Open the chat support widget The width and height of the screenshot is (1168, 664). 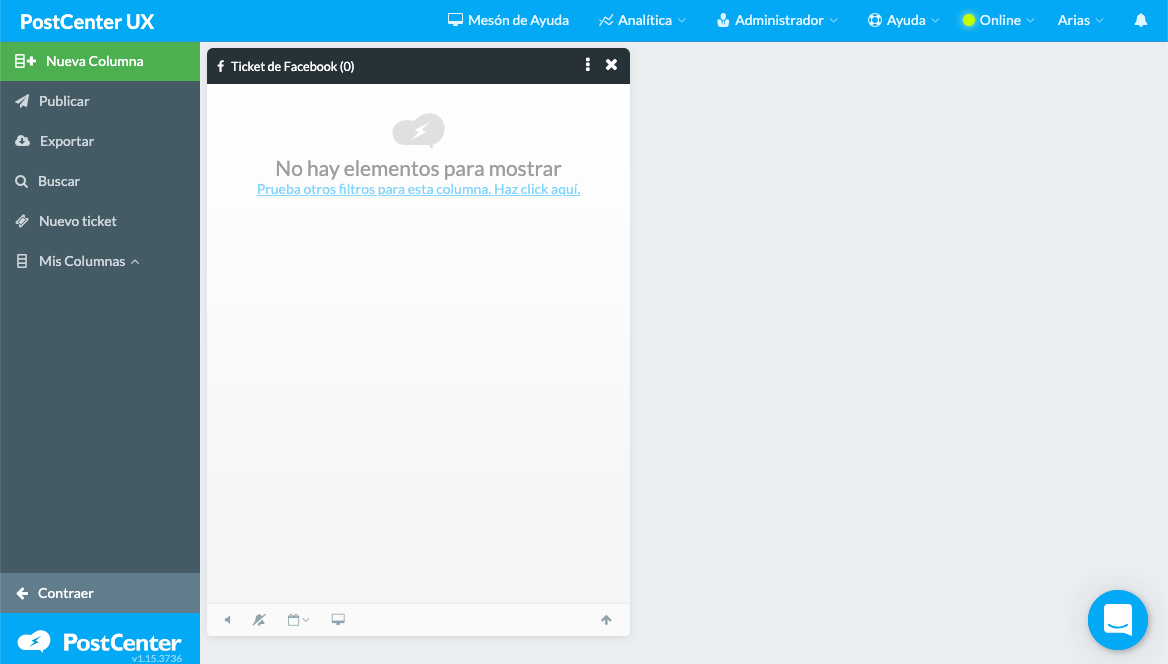(x=1117, y=620)
